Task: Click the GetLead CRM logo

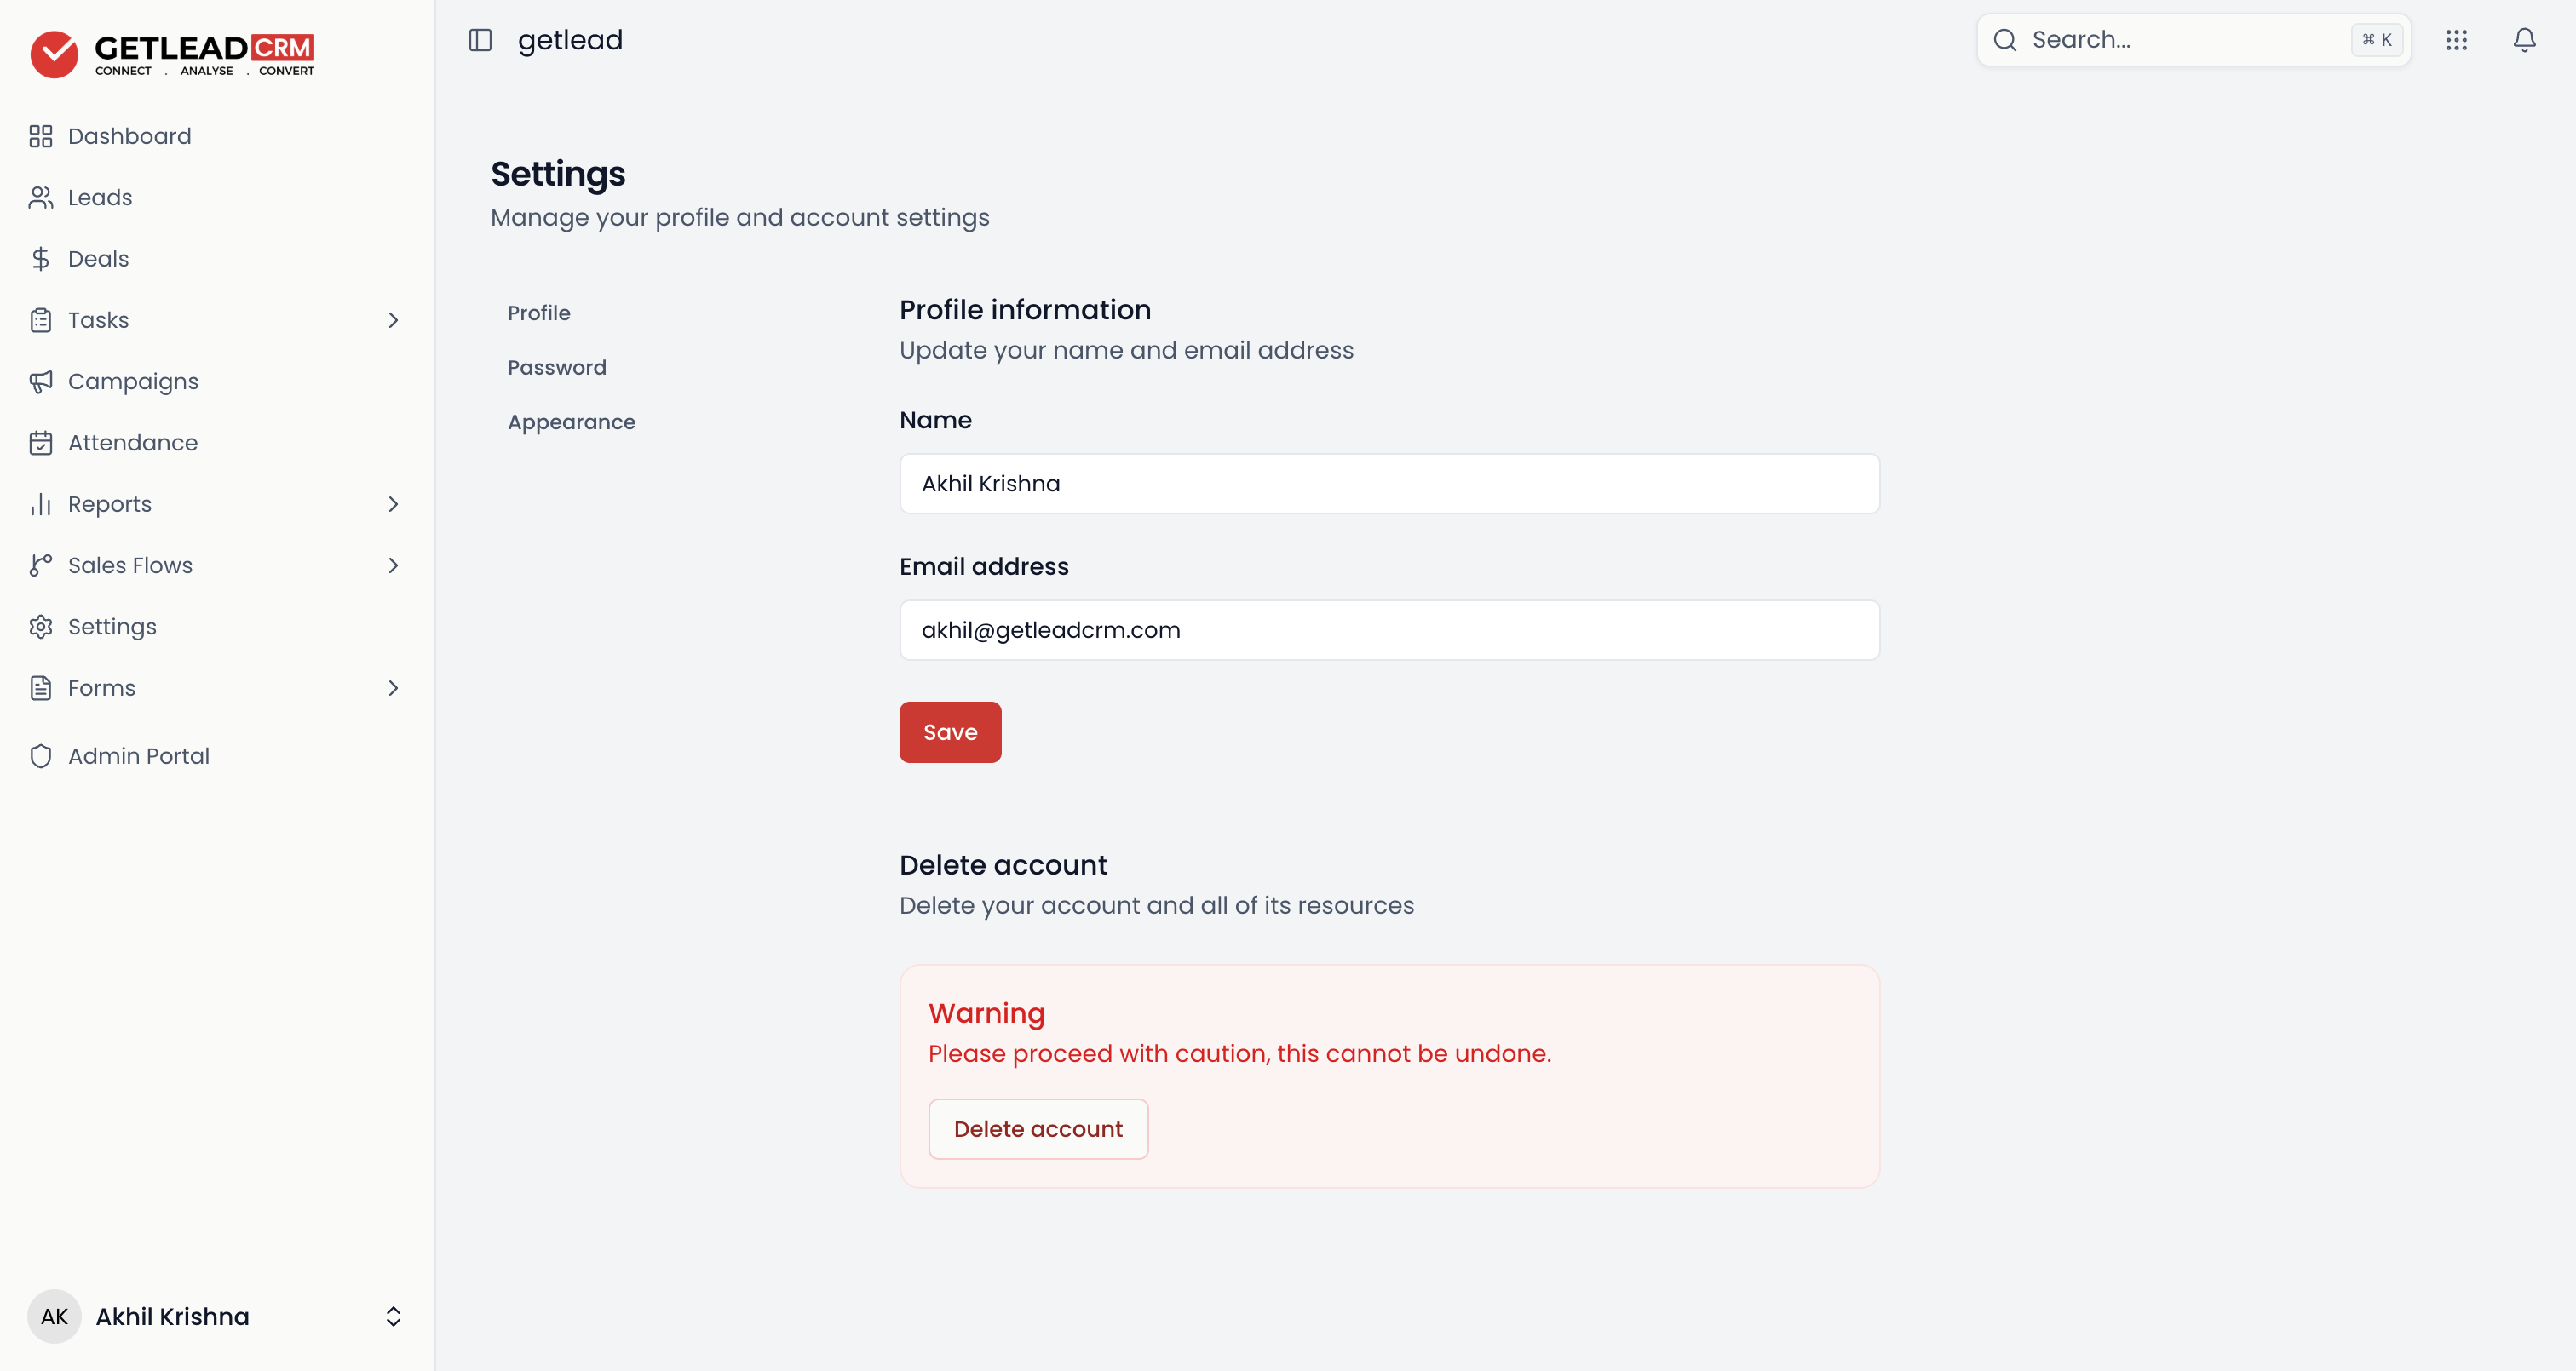Action: pyautogui.click(x=172, y=53)
